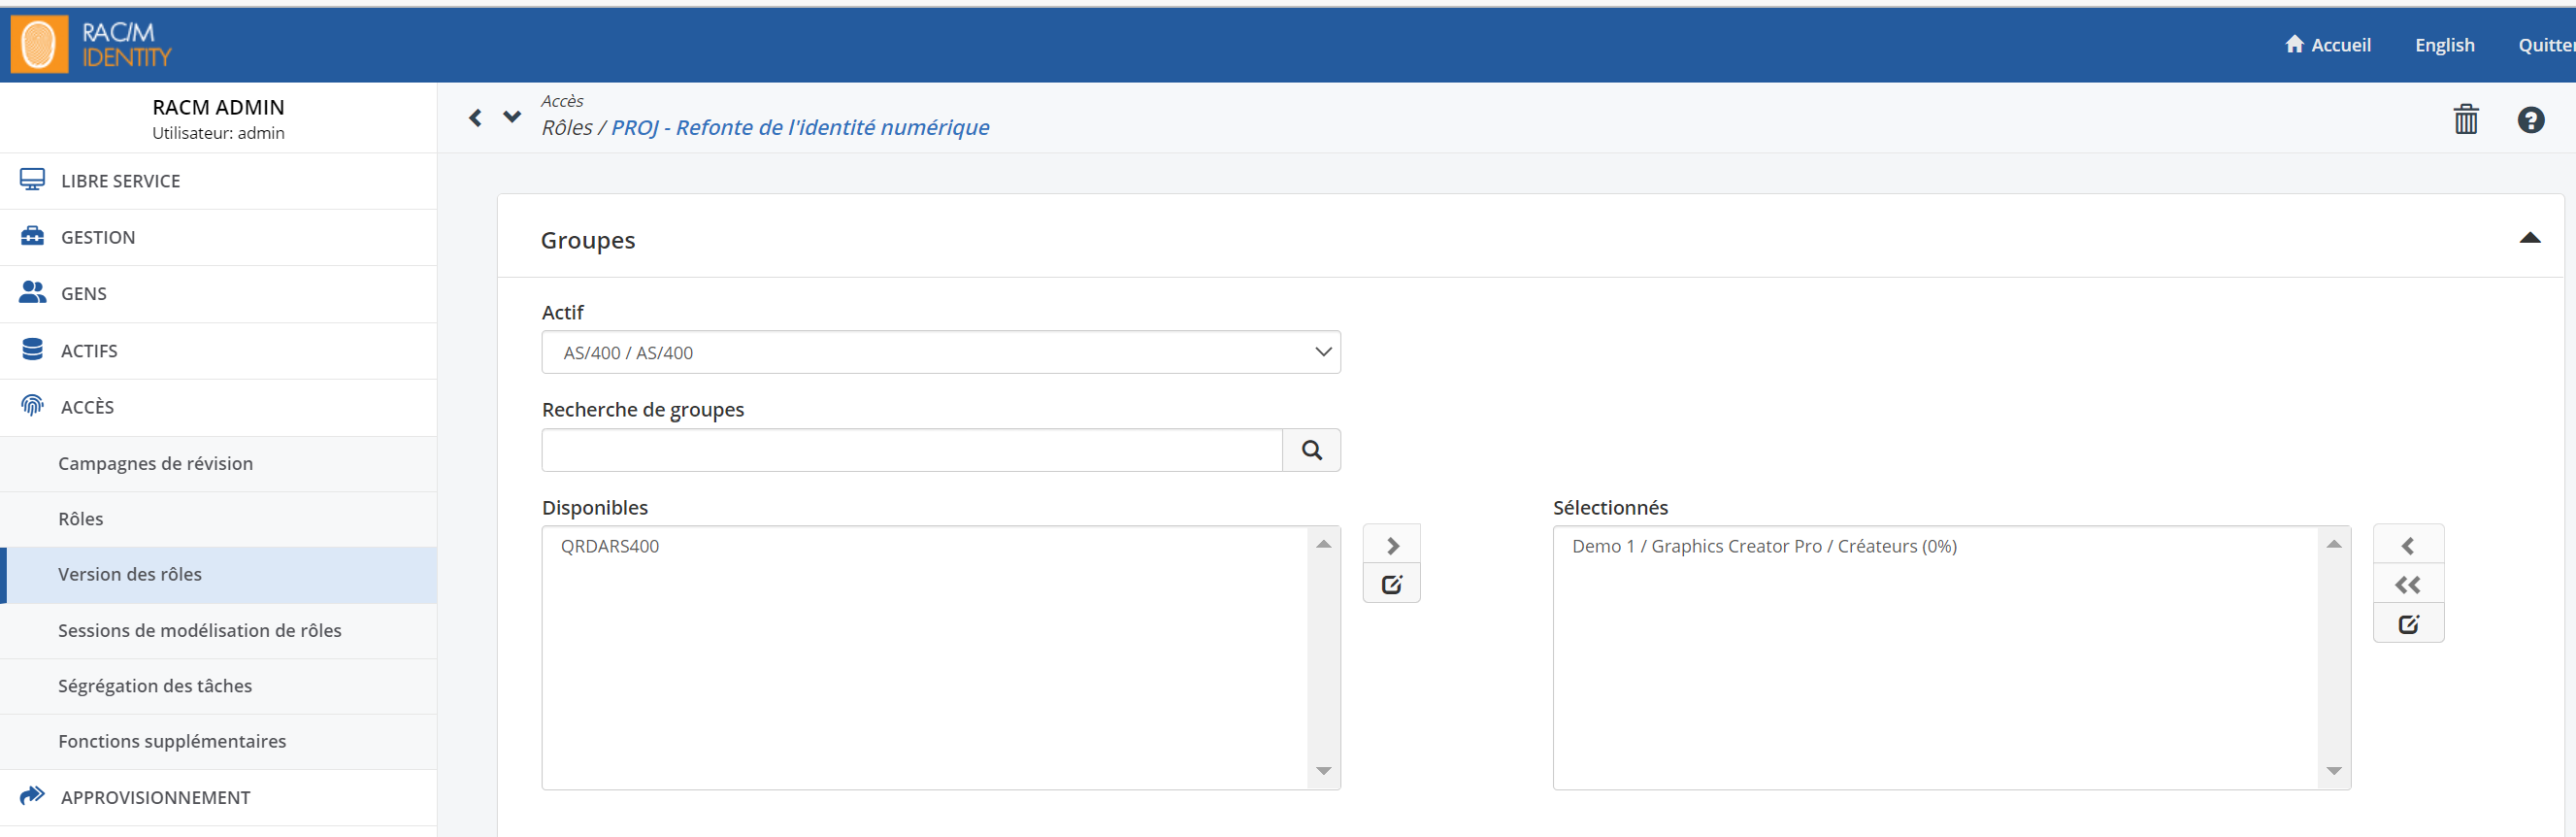Click the Actifs database icon
This screenshot has height=837, width=2576.
[x=32, y=349]
